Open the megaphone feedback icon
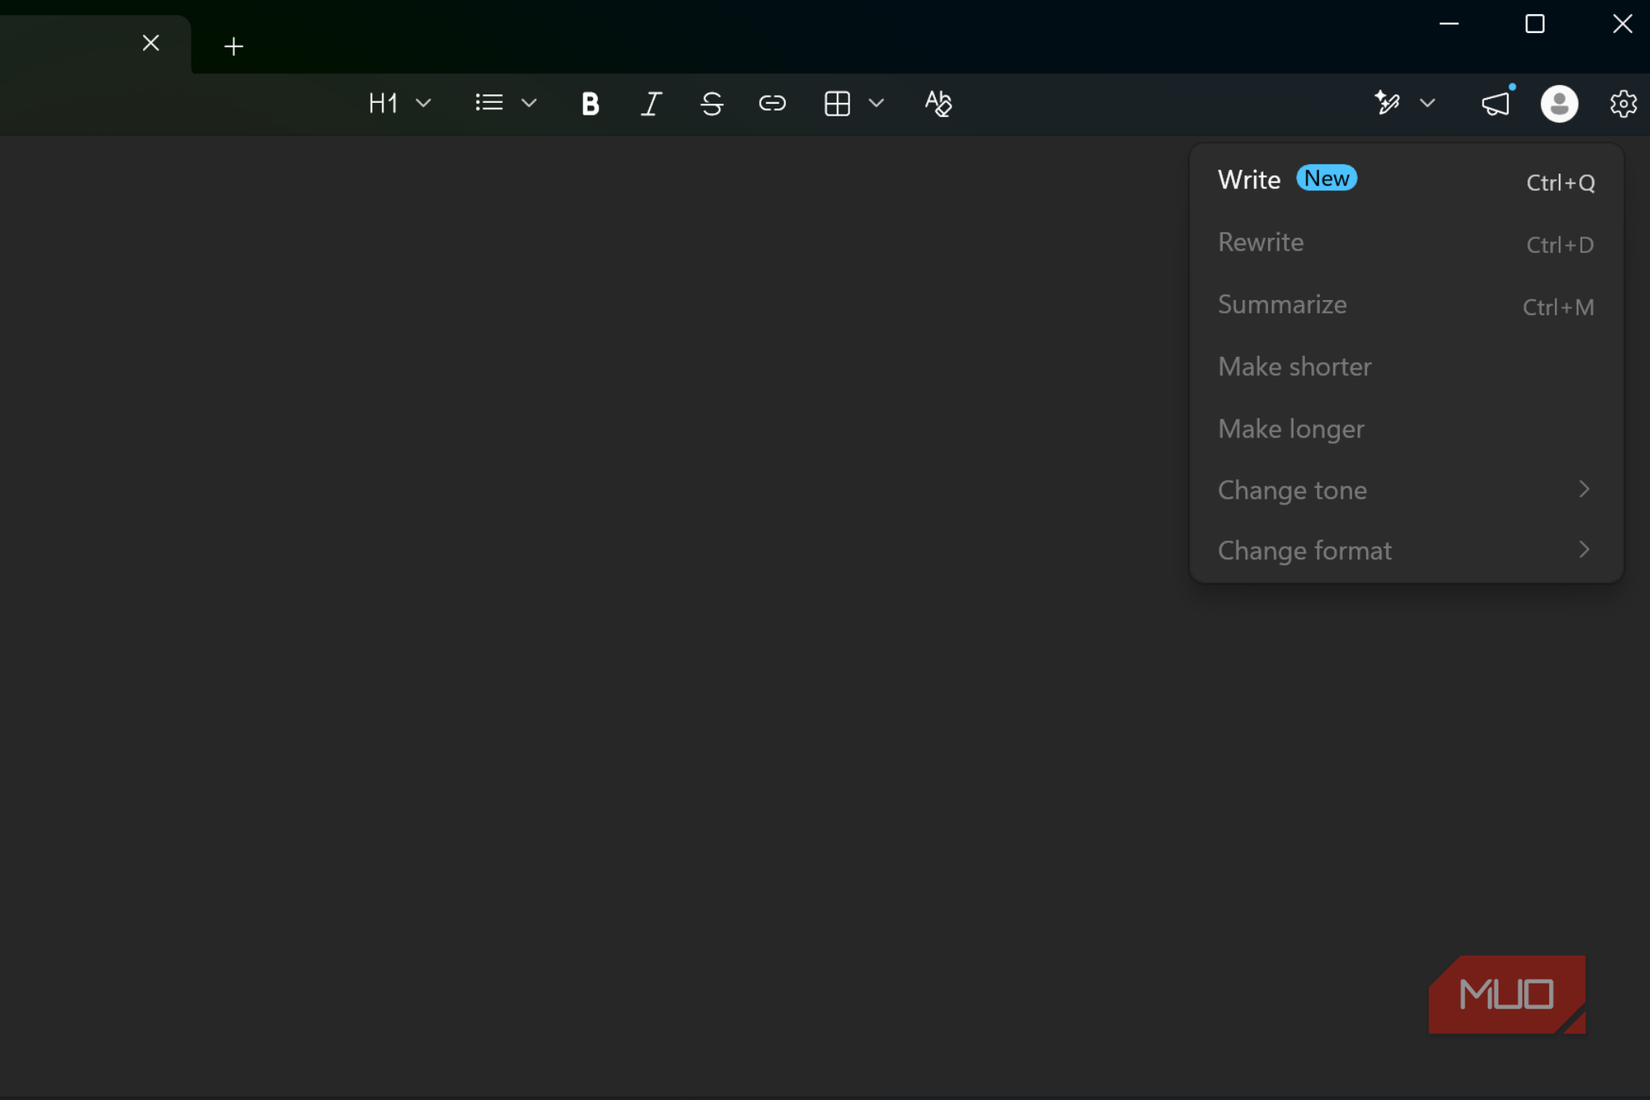1650x1100 pixels. click(1496, 102)
